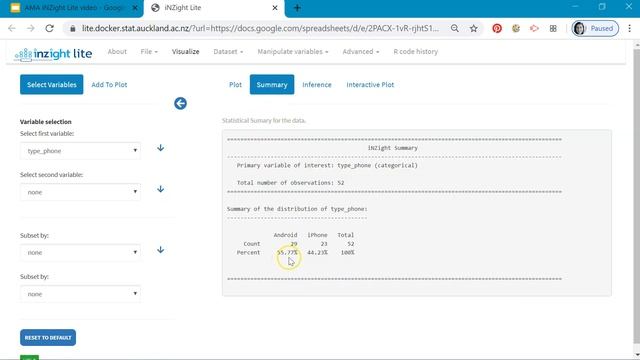Switch to the Inference tab

click(x=317, y=84)
